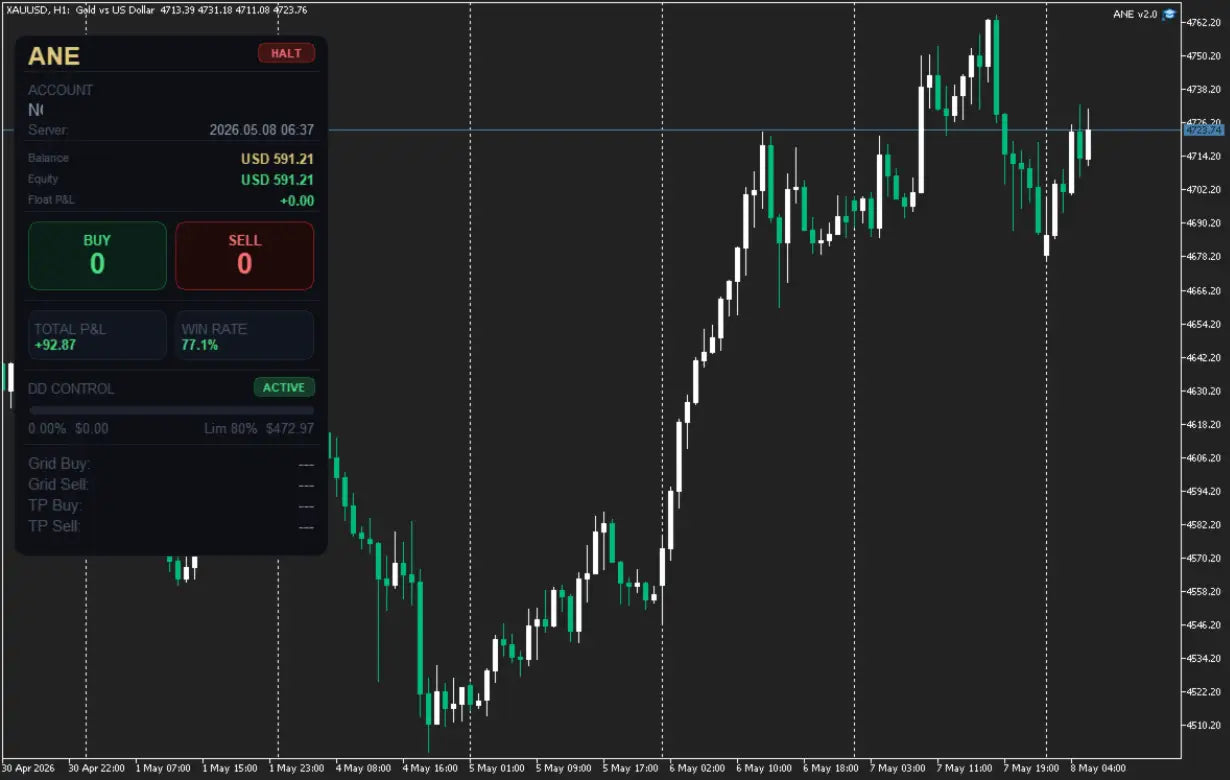The width and height of the screenshot is (1230, 780).
Task: Click price axis value 4510.20
Action: [1203, 725]
